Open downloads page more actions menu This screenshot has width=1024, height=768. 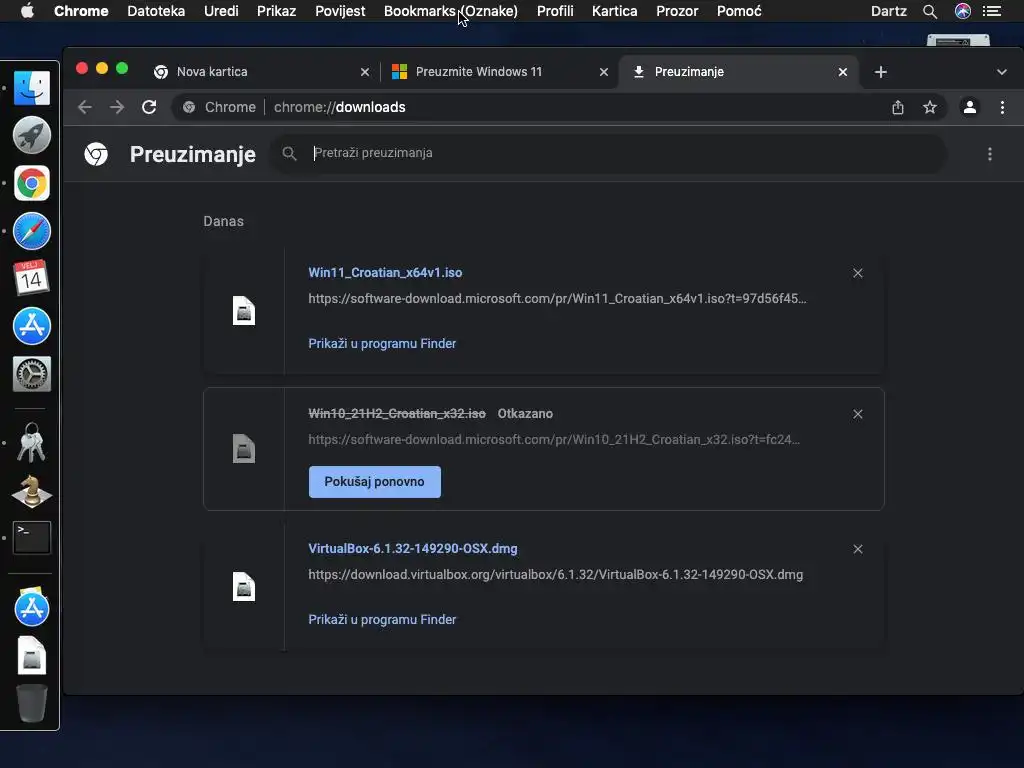tap(990, 154)
